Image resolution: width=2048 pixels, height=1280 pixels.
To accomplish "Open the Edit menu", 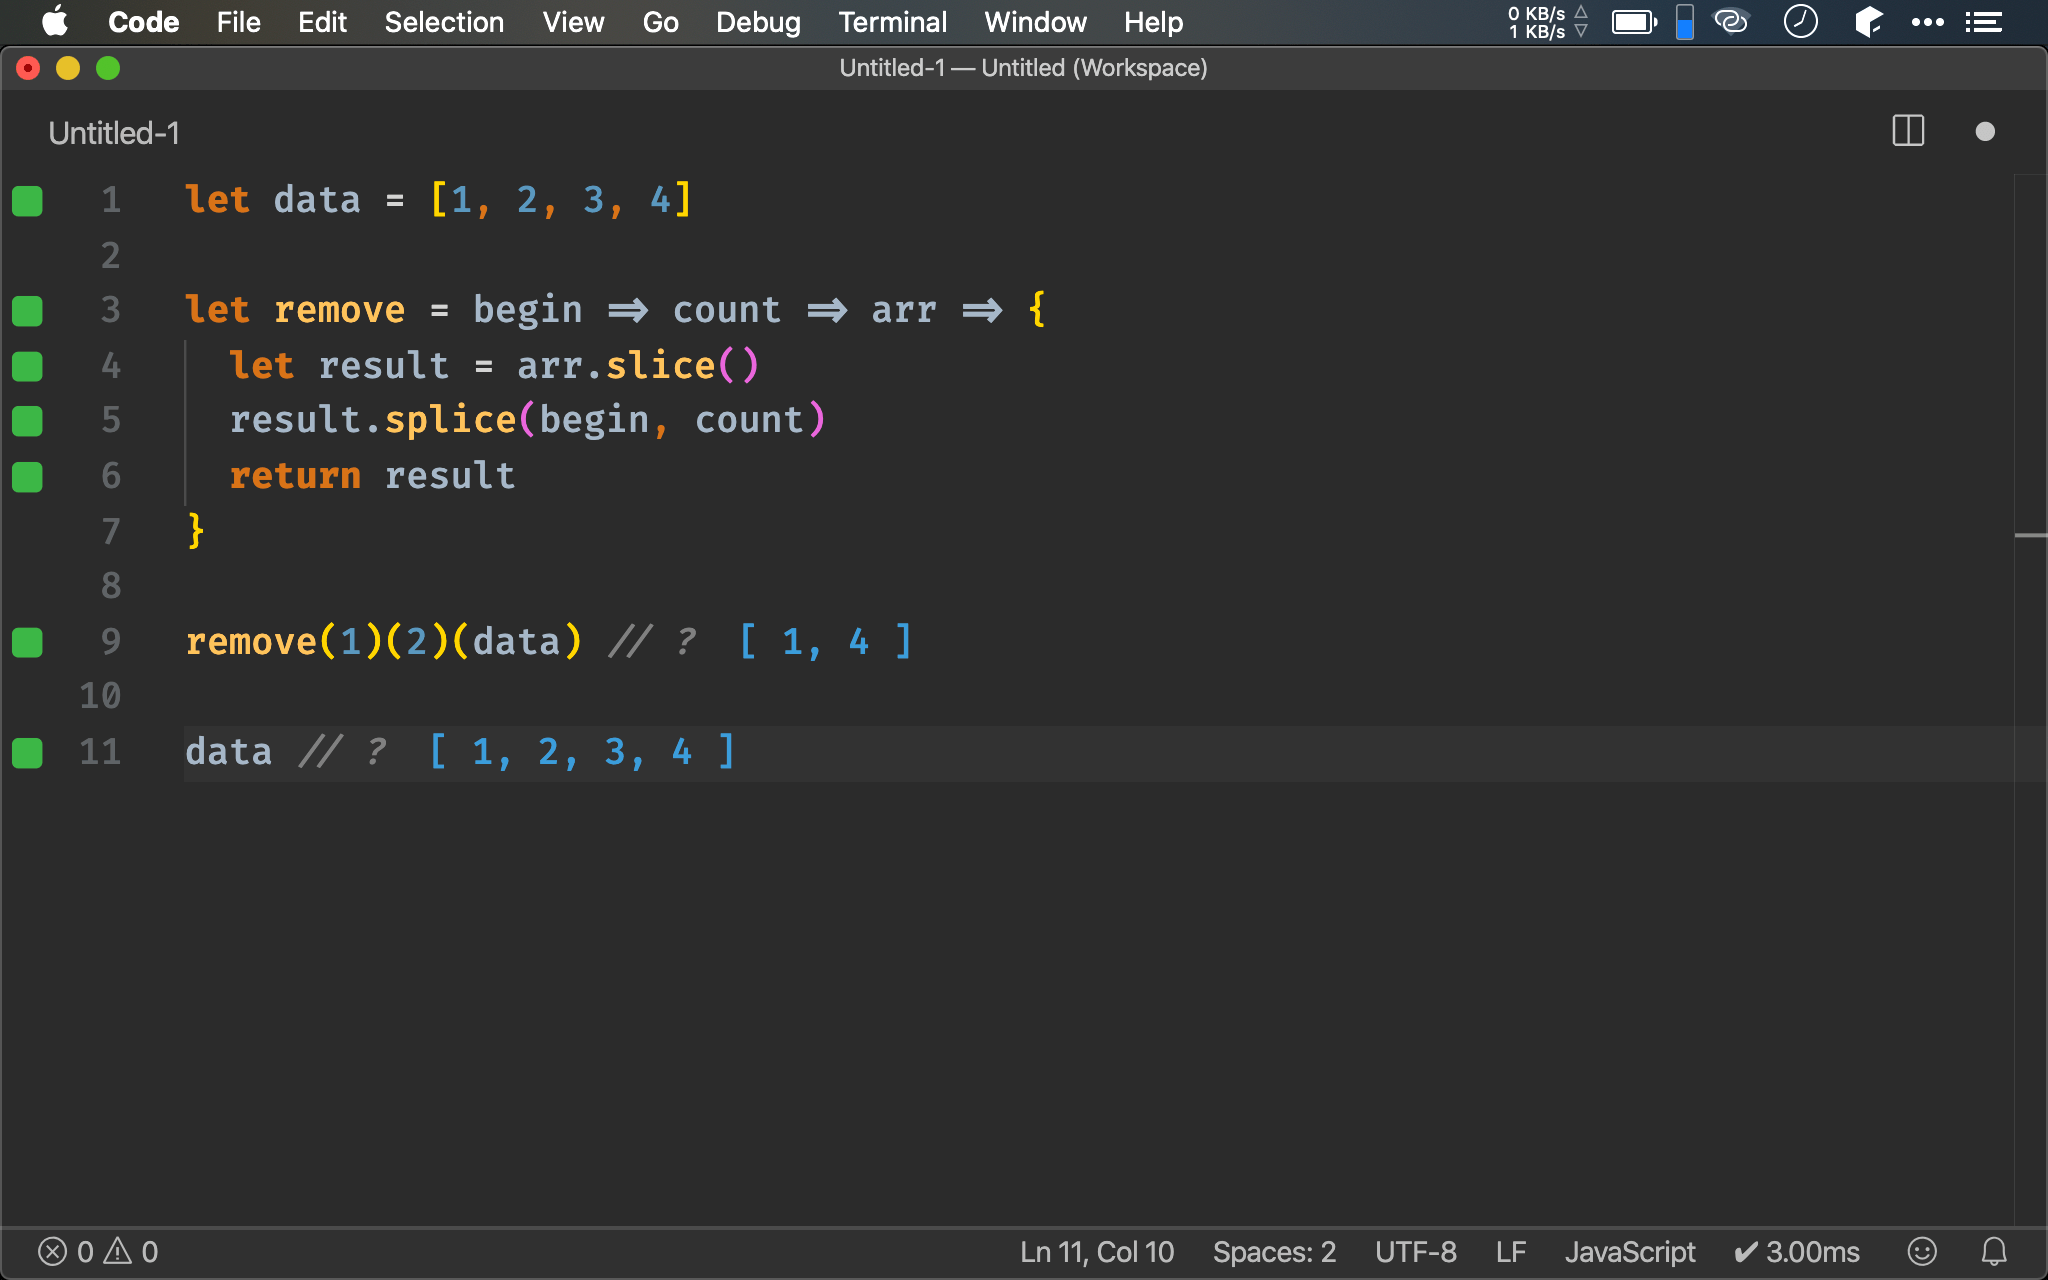I will pos(322,22).
